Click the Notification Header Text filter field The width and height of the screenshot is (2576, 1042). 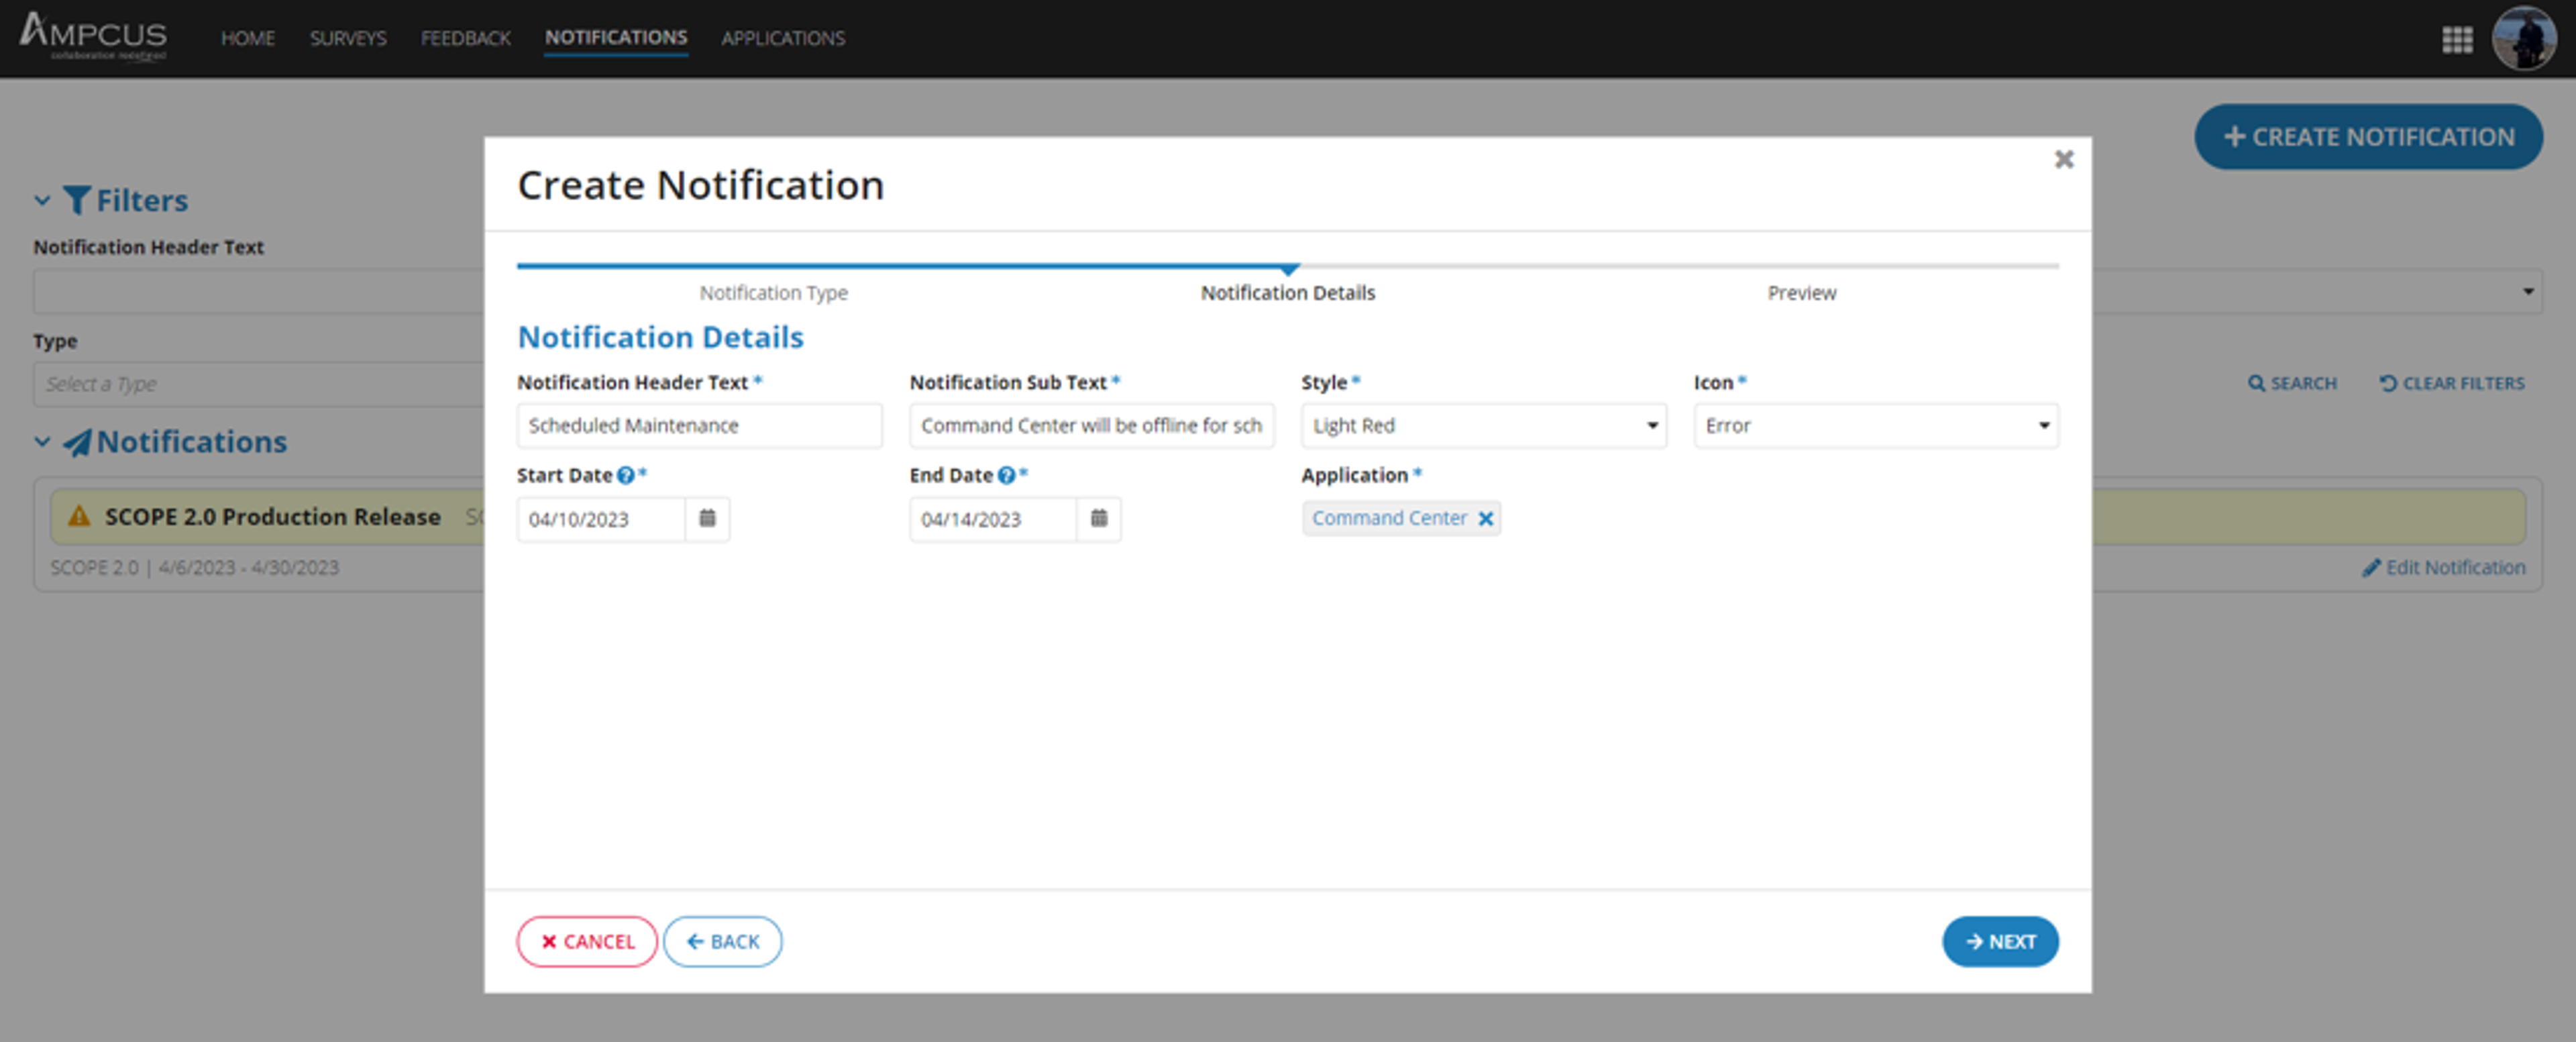point(259,292)
